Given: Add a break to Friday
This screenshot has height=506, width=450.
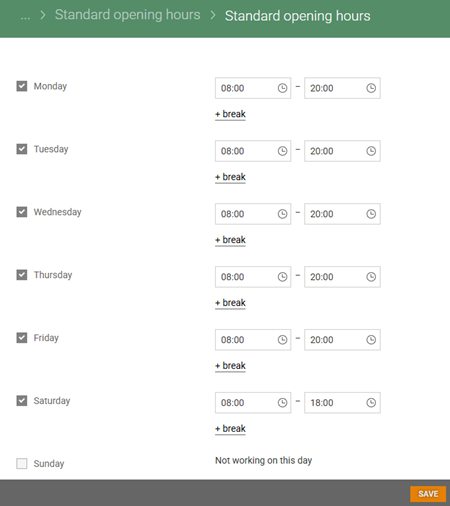Looking at the screenshot, I should (230, 366).
